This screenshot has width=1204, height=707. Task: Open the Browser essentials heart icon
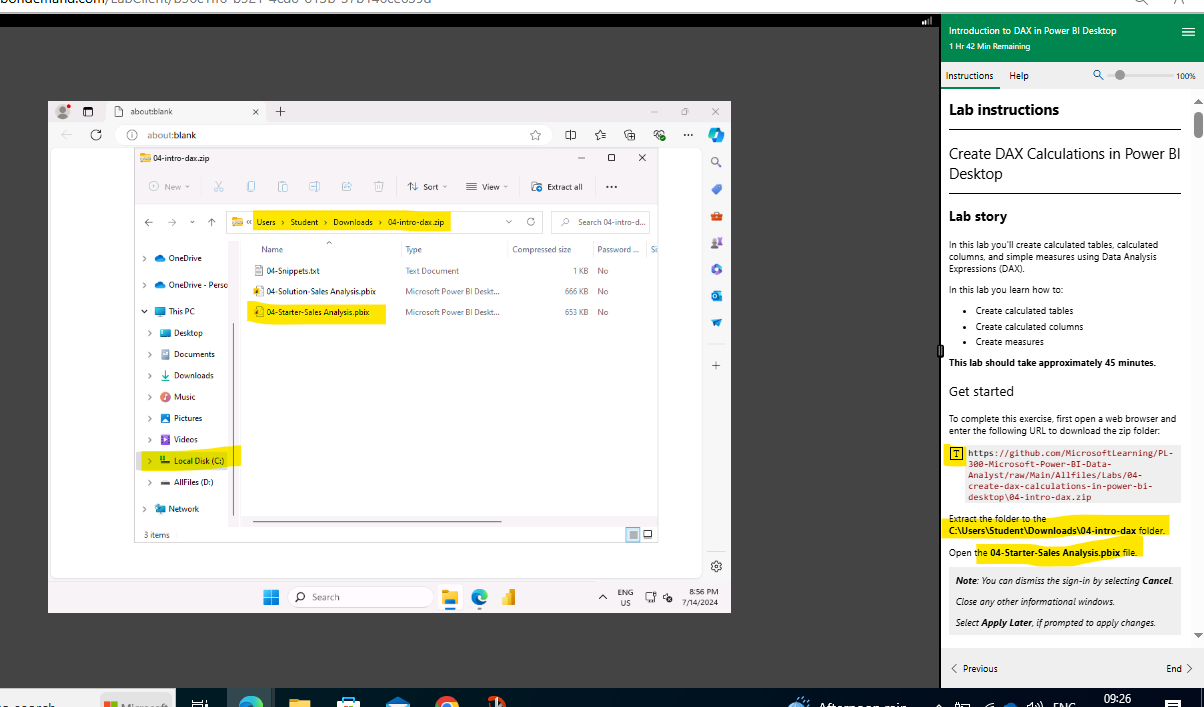point(659,135)
